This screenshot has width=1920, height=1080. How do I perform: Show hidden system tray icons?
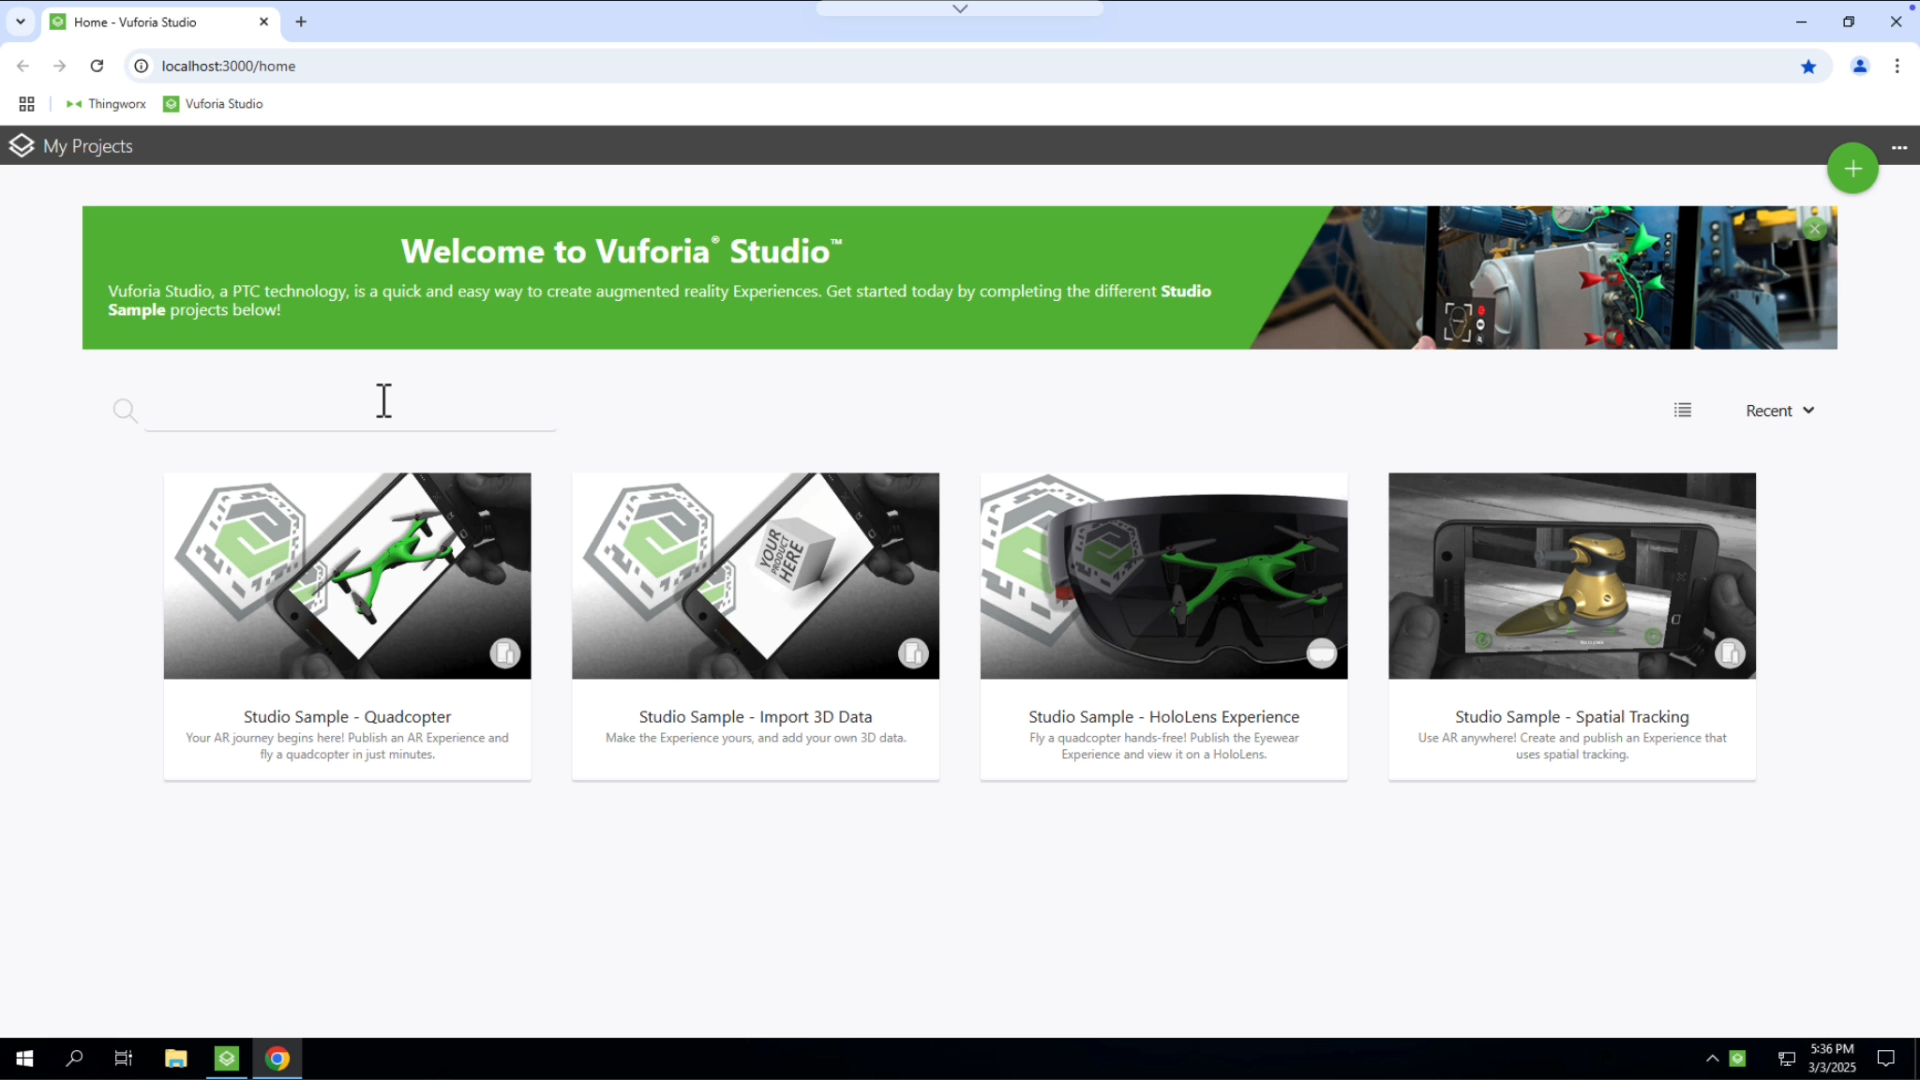pos(1712,1058)
